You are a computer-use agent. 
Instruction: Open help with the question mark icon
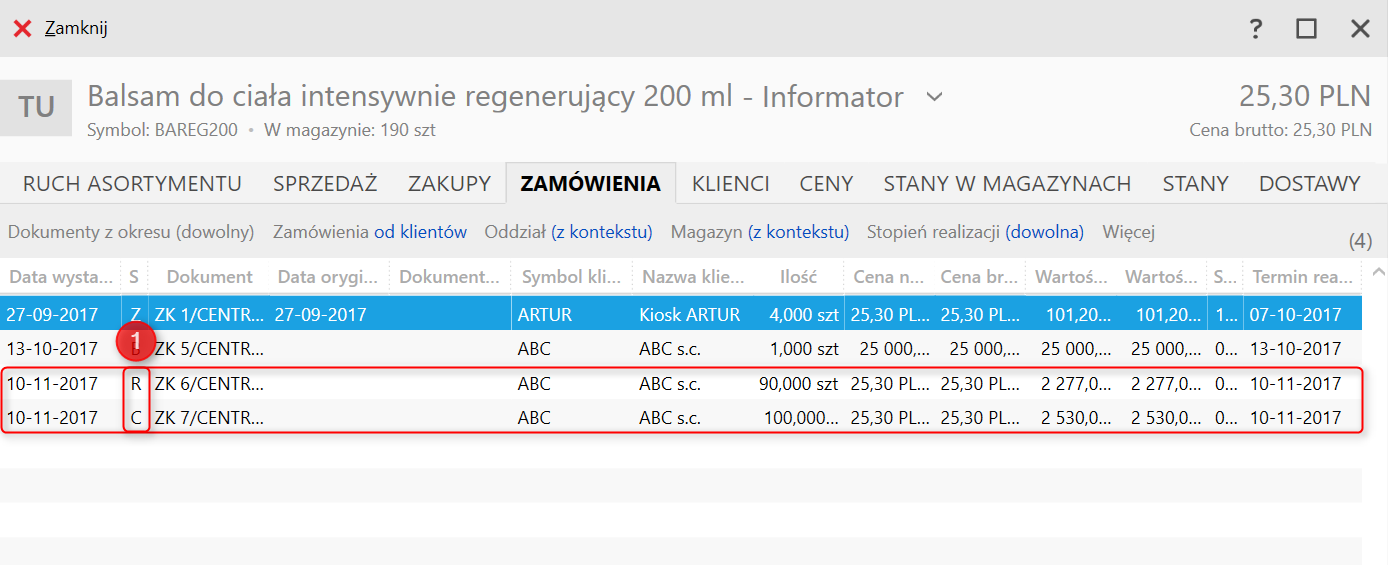pyautogui.click(x=1256, y=29)
